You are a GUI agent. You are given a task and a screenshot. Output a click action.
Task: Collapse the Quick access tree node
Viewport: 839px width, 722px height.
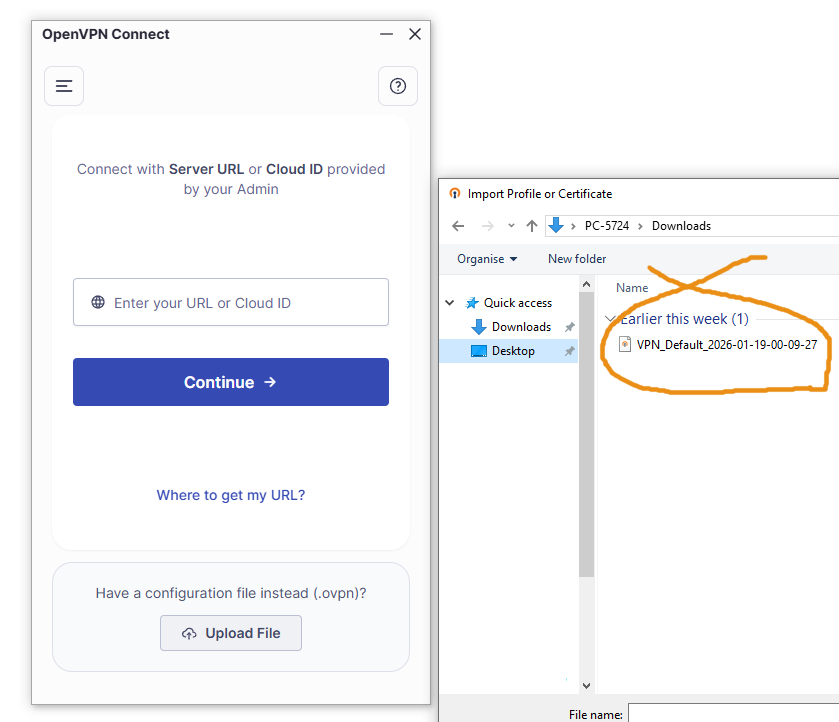[451, 303]
